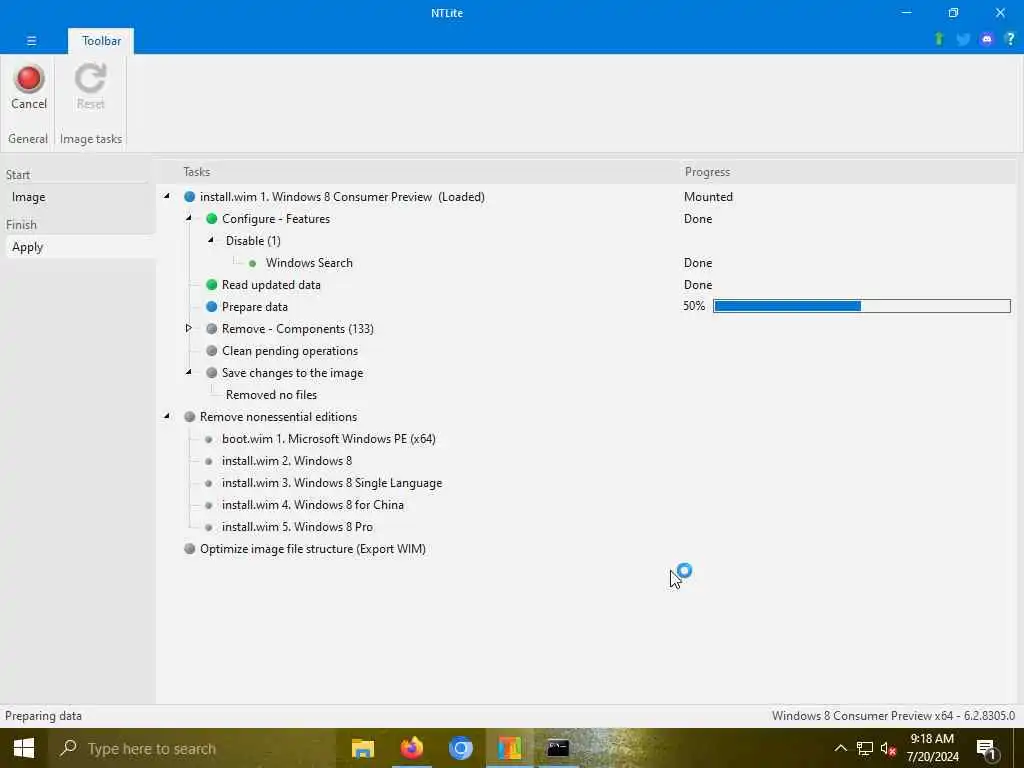Open the hamburger menu
The image size is (1024, 768).
(x=31, y=40)
